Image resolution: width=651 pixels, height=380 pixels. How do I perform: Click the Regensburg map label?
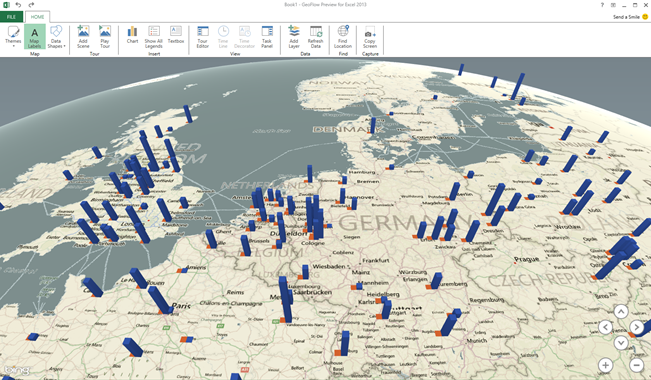pyautogui.click(x=486, y=300)
